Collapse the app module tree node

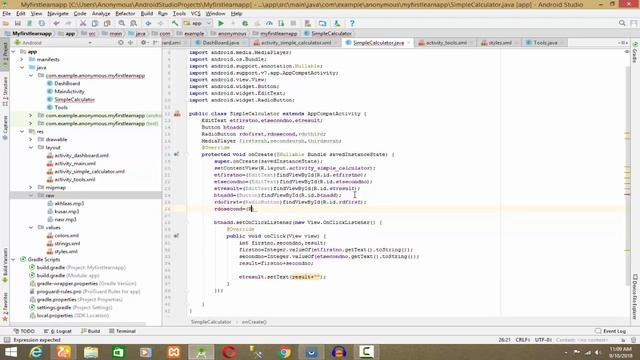[14, 52]
